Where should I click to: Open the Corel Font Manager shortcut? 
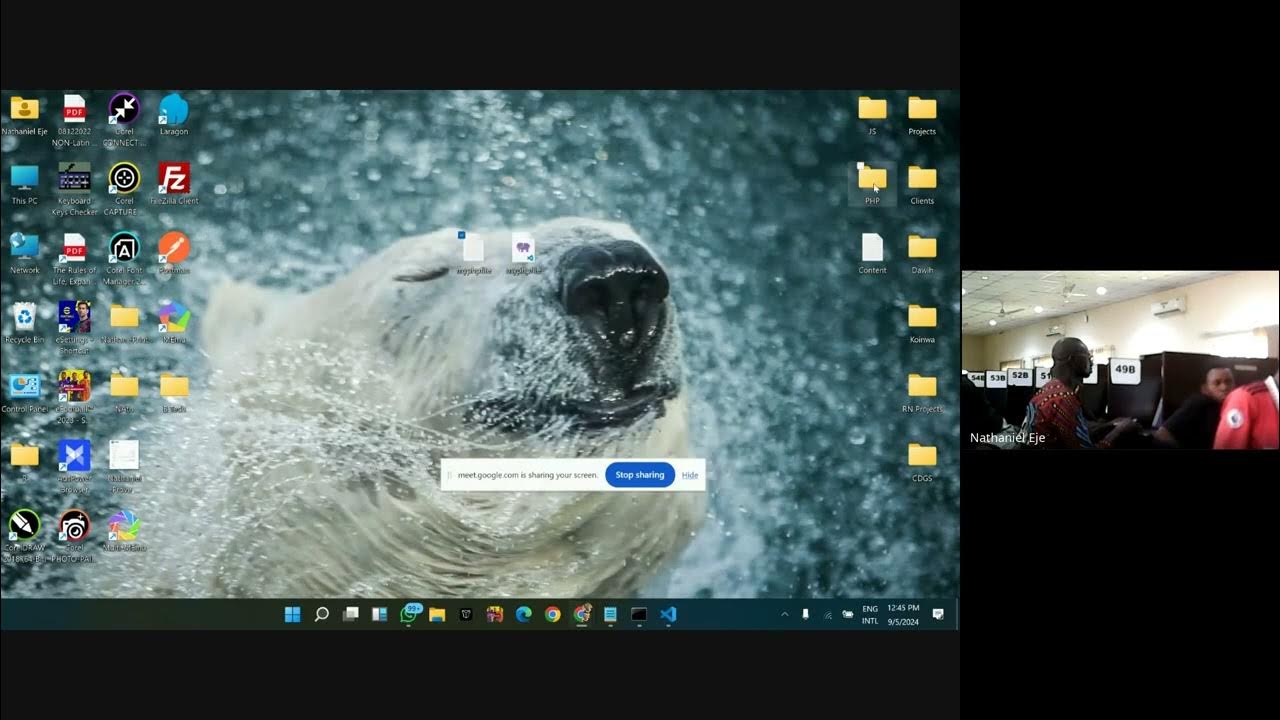[124, 258]
